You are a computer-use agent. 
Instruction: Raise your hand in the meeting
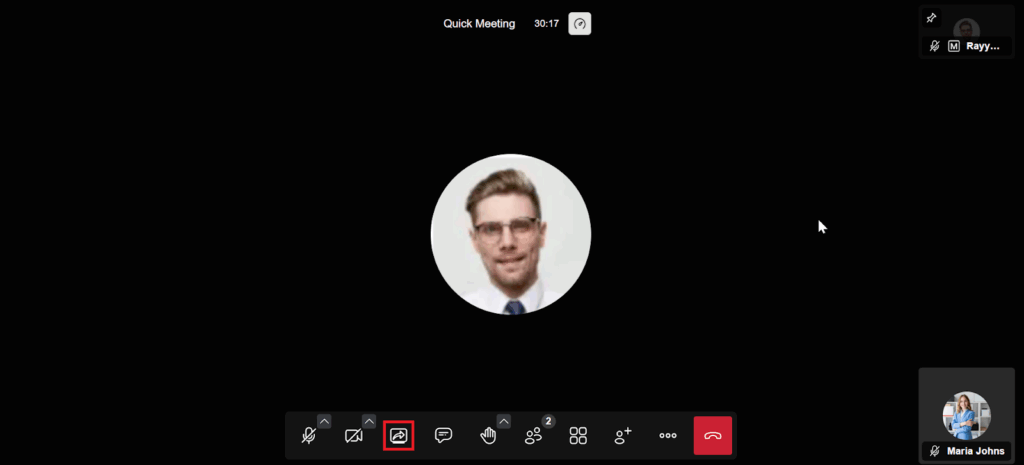[488, 436]
